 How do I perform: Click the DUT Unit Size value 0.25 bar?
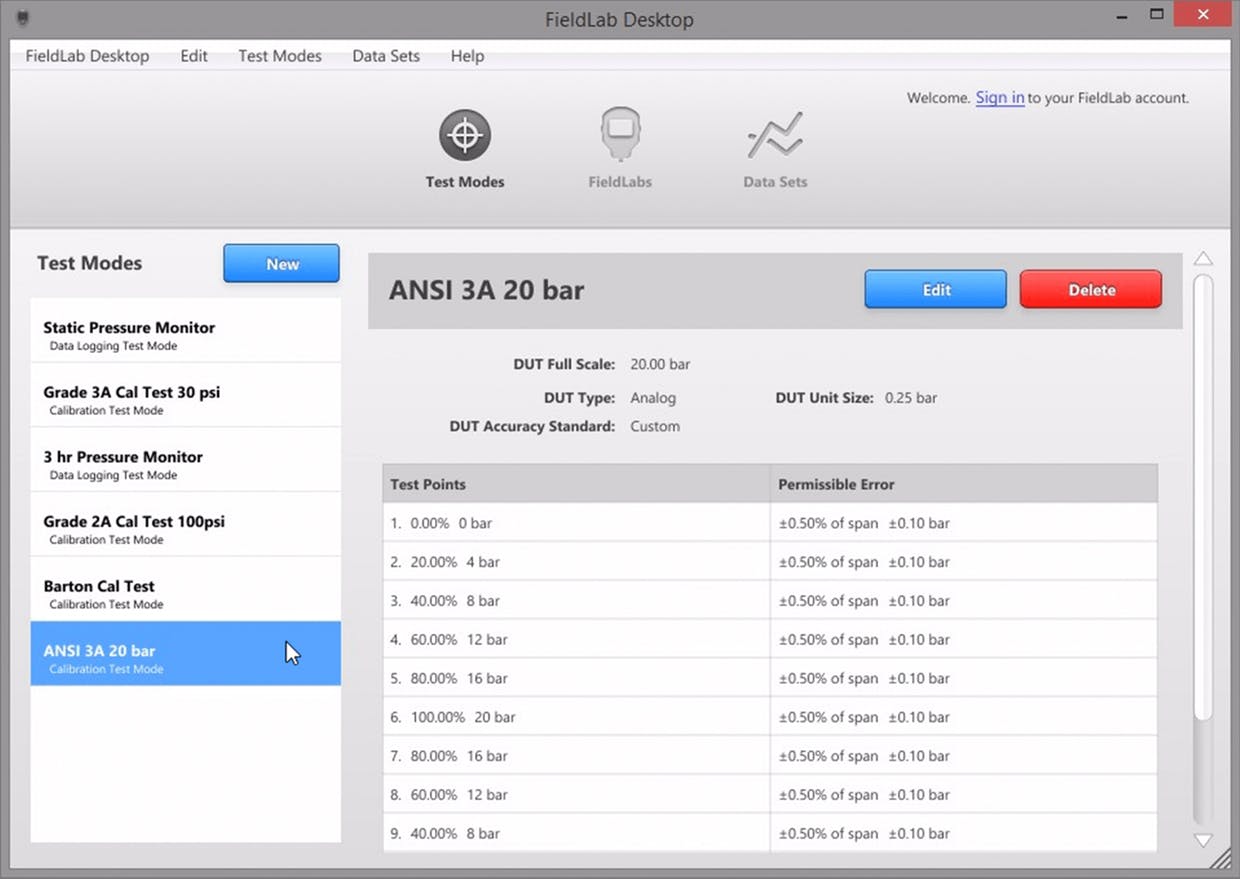911,398
